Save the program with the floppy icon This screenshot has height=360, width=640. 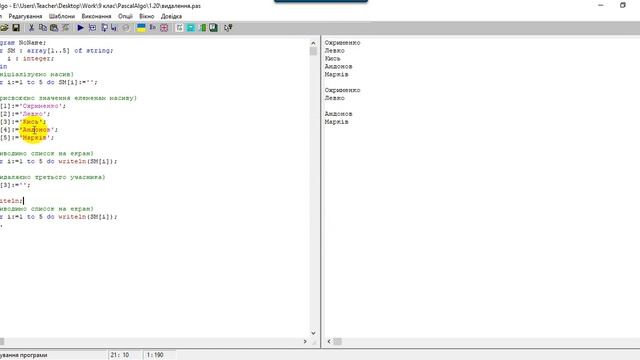tap(16, 28)
